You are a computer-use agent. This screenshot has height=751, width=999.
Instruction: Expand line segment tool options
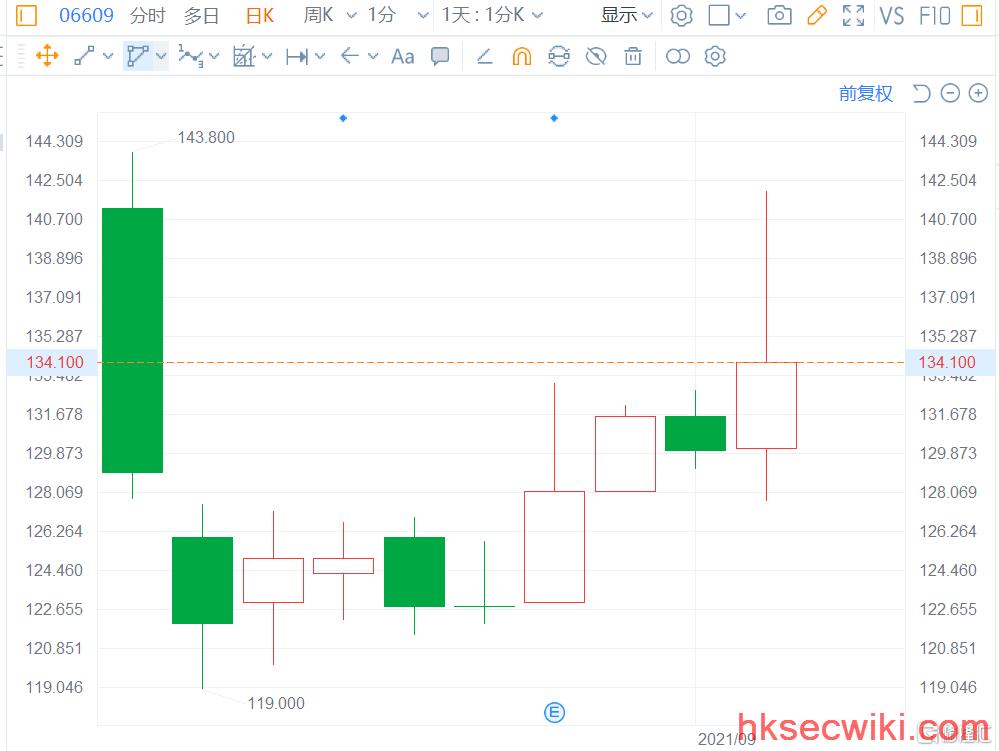108,56
